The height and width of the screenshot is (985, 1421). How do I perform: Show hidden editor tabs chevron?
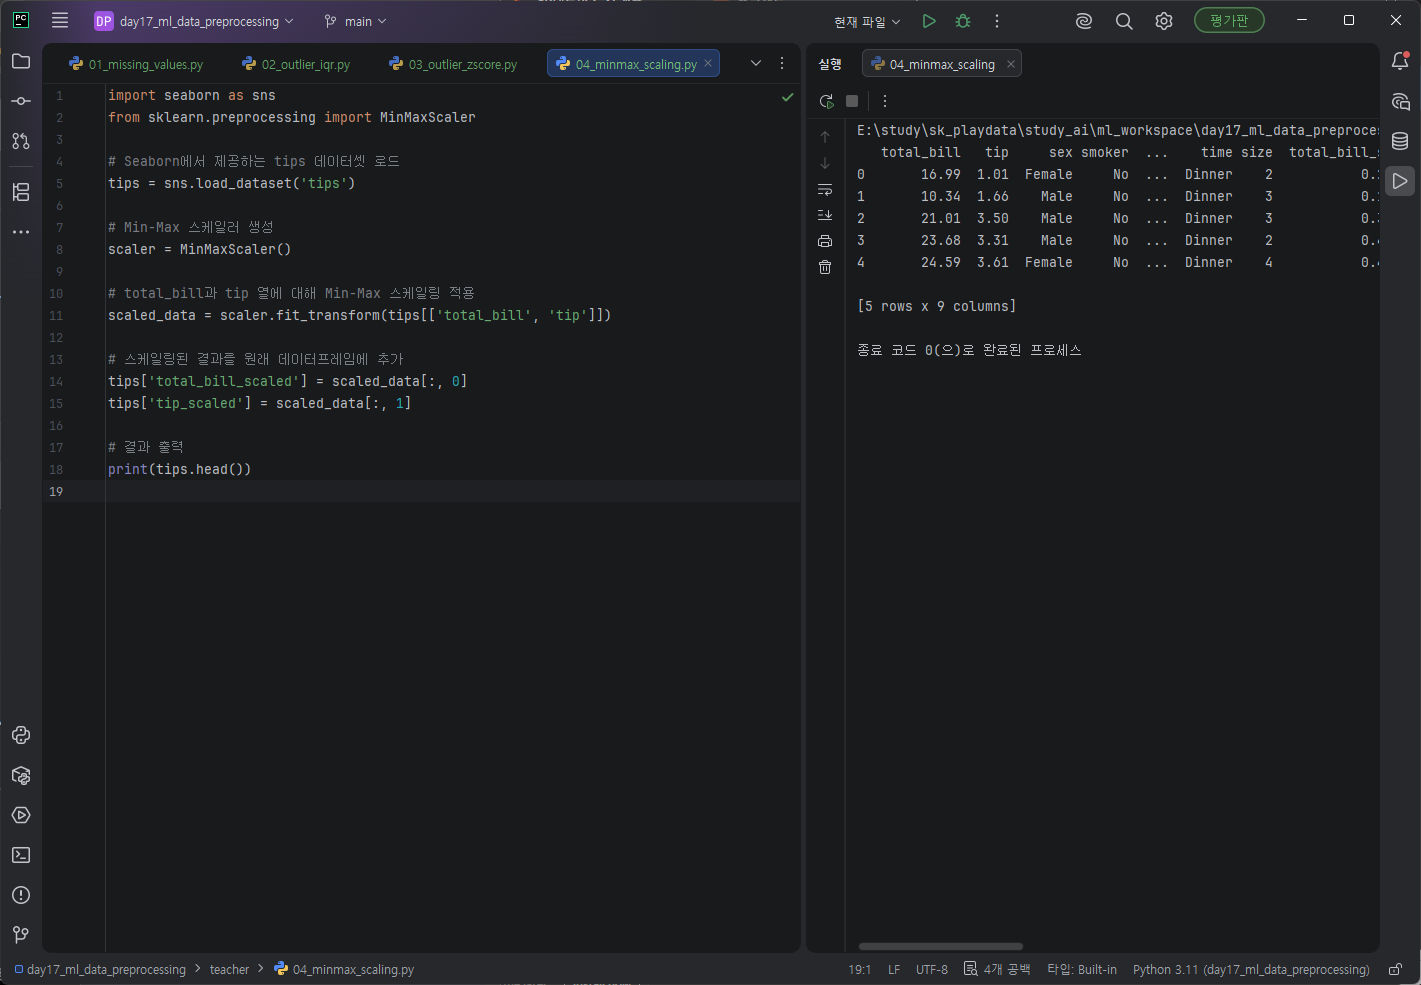(x=756, y=63)
